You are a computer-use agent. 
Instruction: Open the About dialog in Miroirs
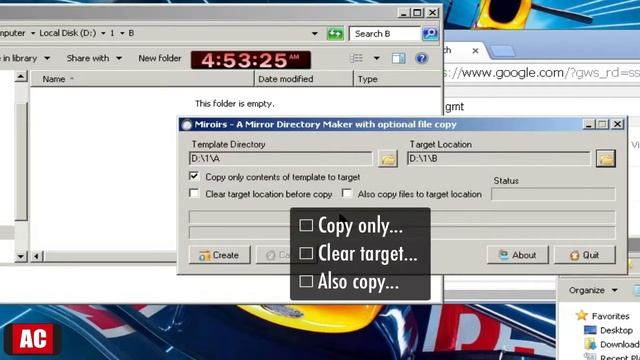518,255
